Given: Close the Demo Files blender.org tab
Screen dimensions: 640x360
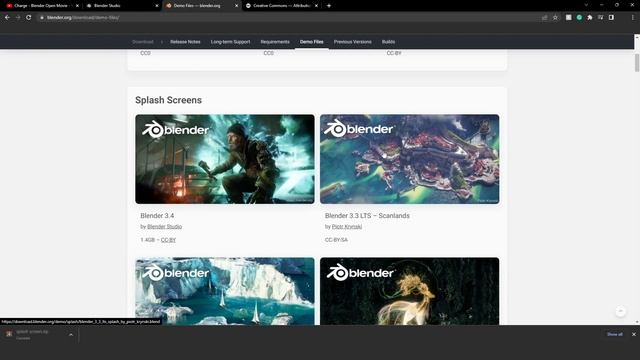Looking at the screenshot, I should (x=236, y=6).
